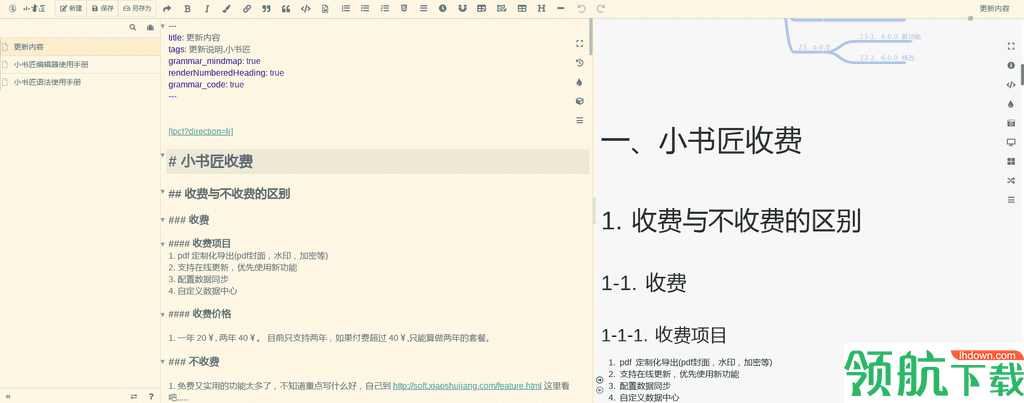Open the preview hamburger menu
The image size is (1024, 403).
pos(1011,200)
